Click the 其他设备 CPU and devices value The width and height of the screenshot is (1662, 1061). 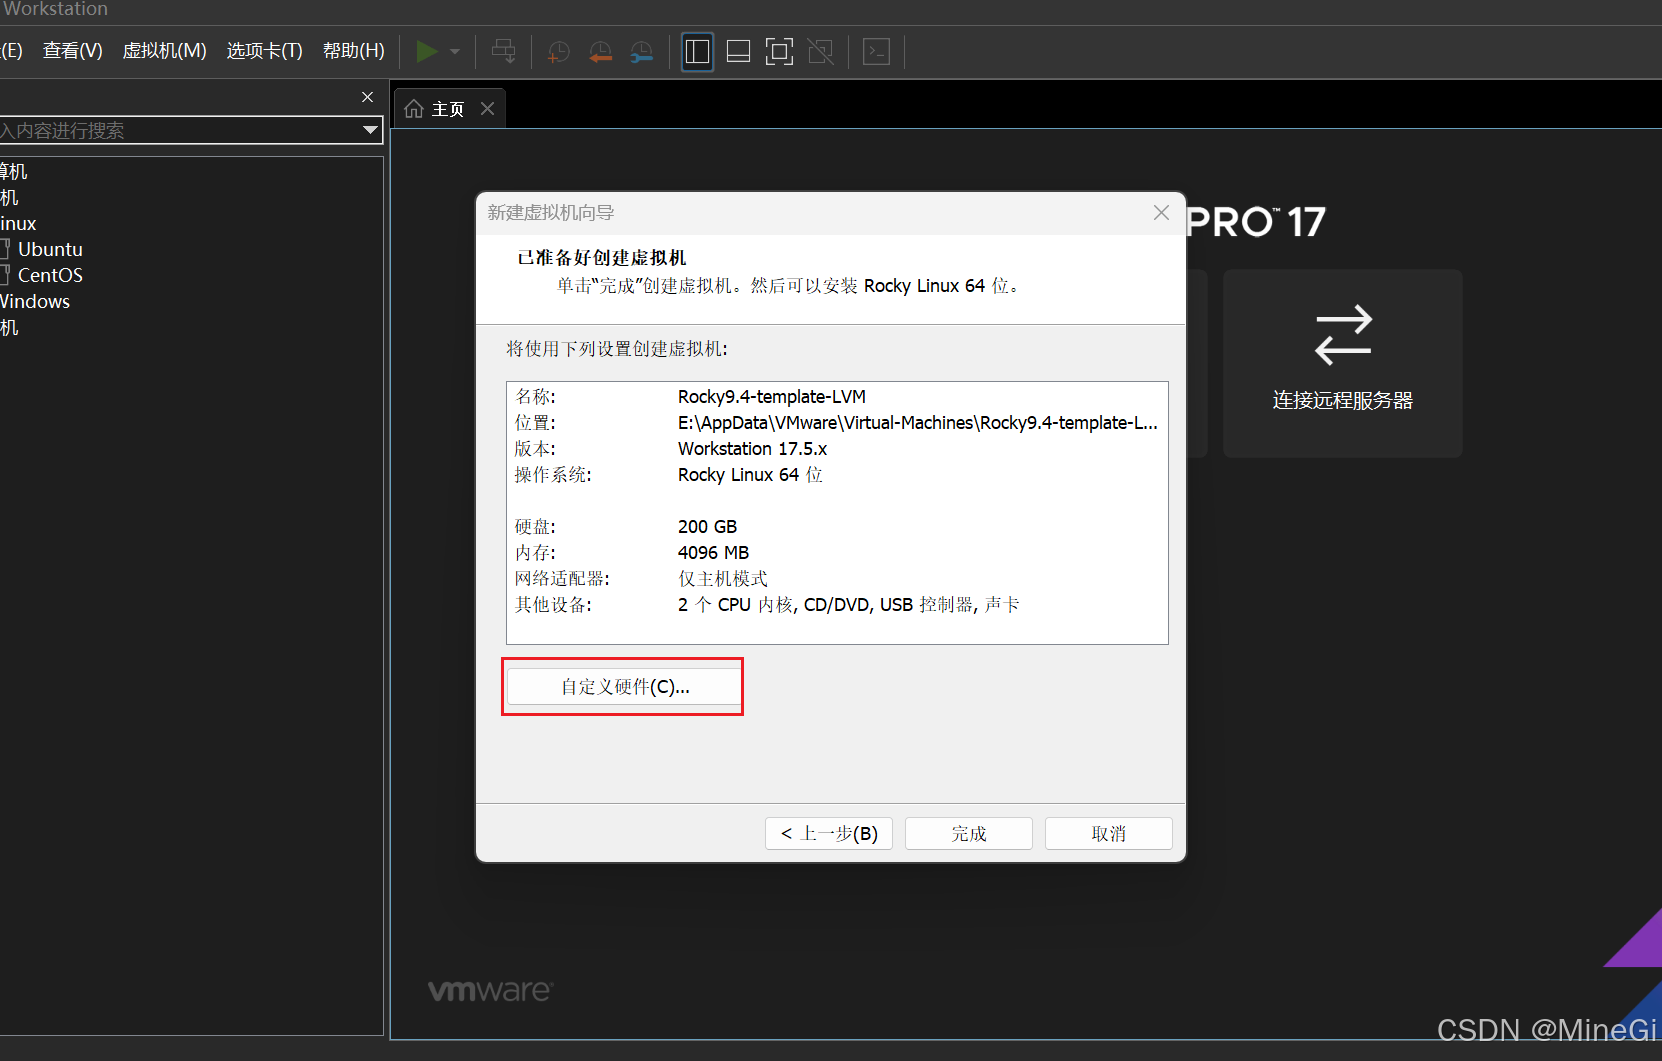click(x=849, y=605)
